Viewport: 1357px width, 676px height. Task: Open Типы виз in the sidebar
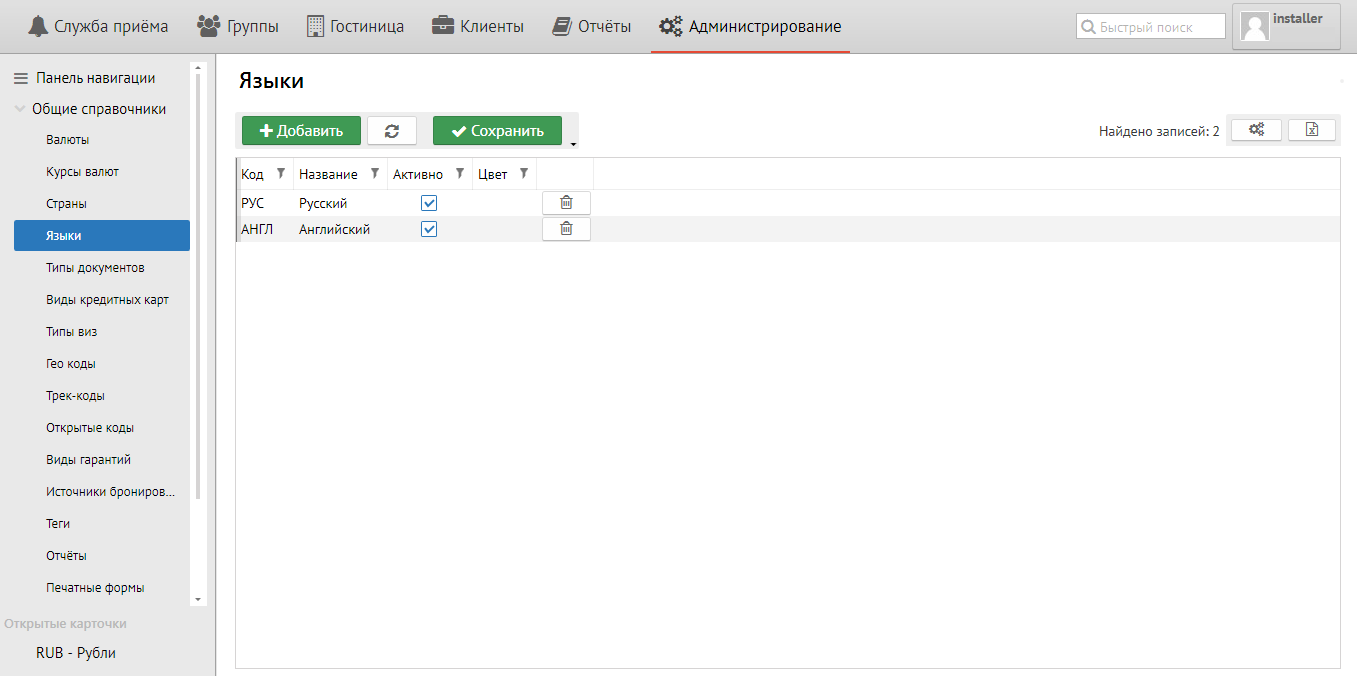[102, 332]
